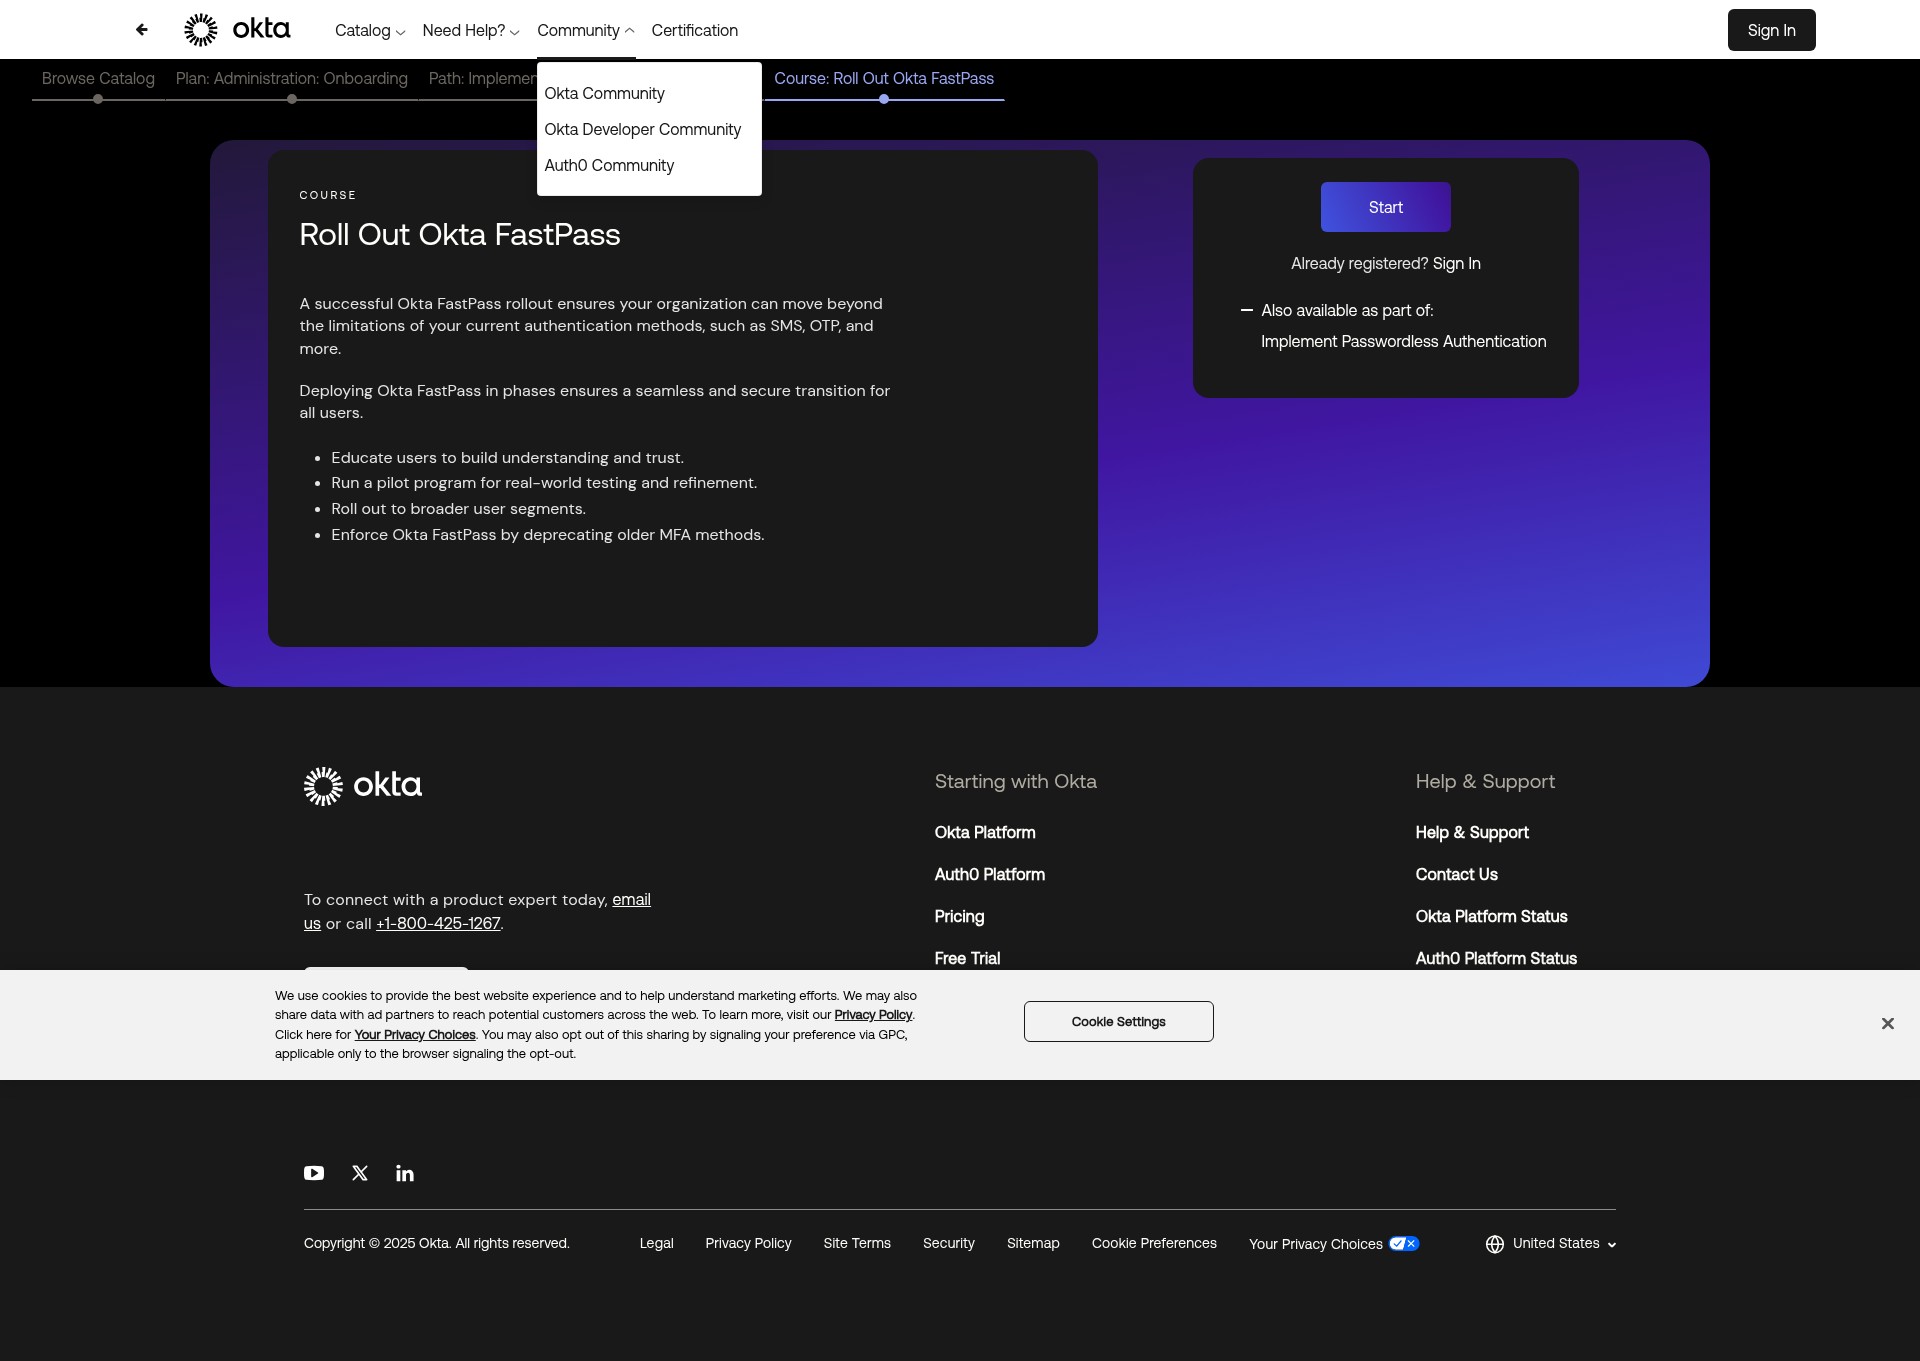The height and width of the screenshot is (1361, 1920).
Task: Open Security footer link
Action: click(949, 1244)
